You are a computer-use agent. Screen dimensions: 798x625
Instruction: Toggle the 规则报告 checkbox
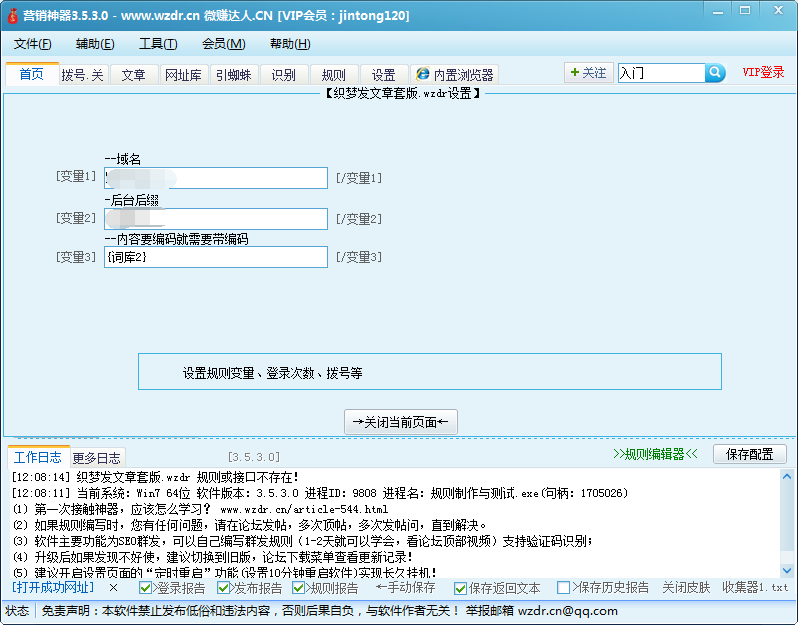point(299,588)
